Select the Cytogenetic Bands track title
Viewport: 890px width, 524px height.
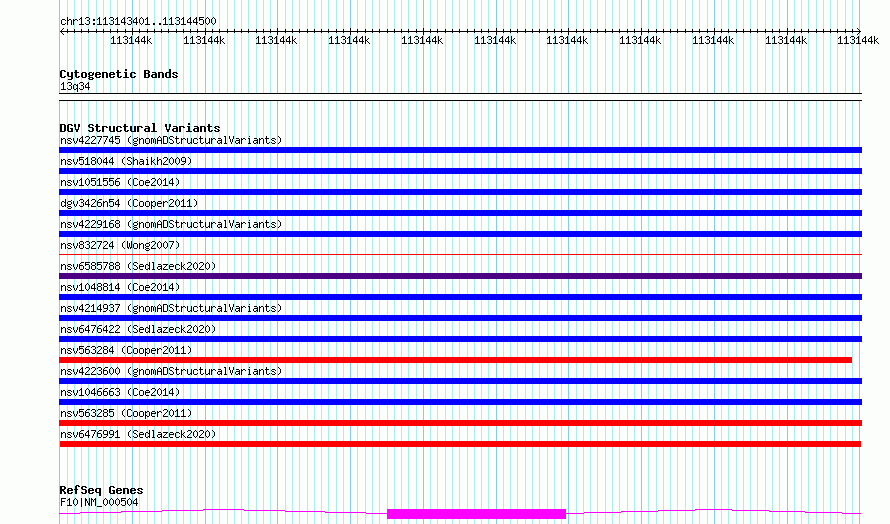(x=119, y=74)
